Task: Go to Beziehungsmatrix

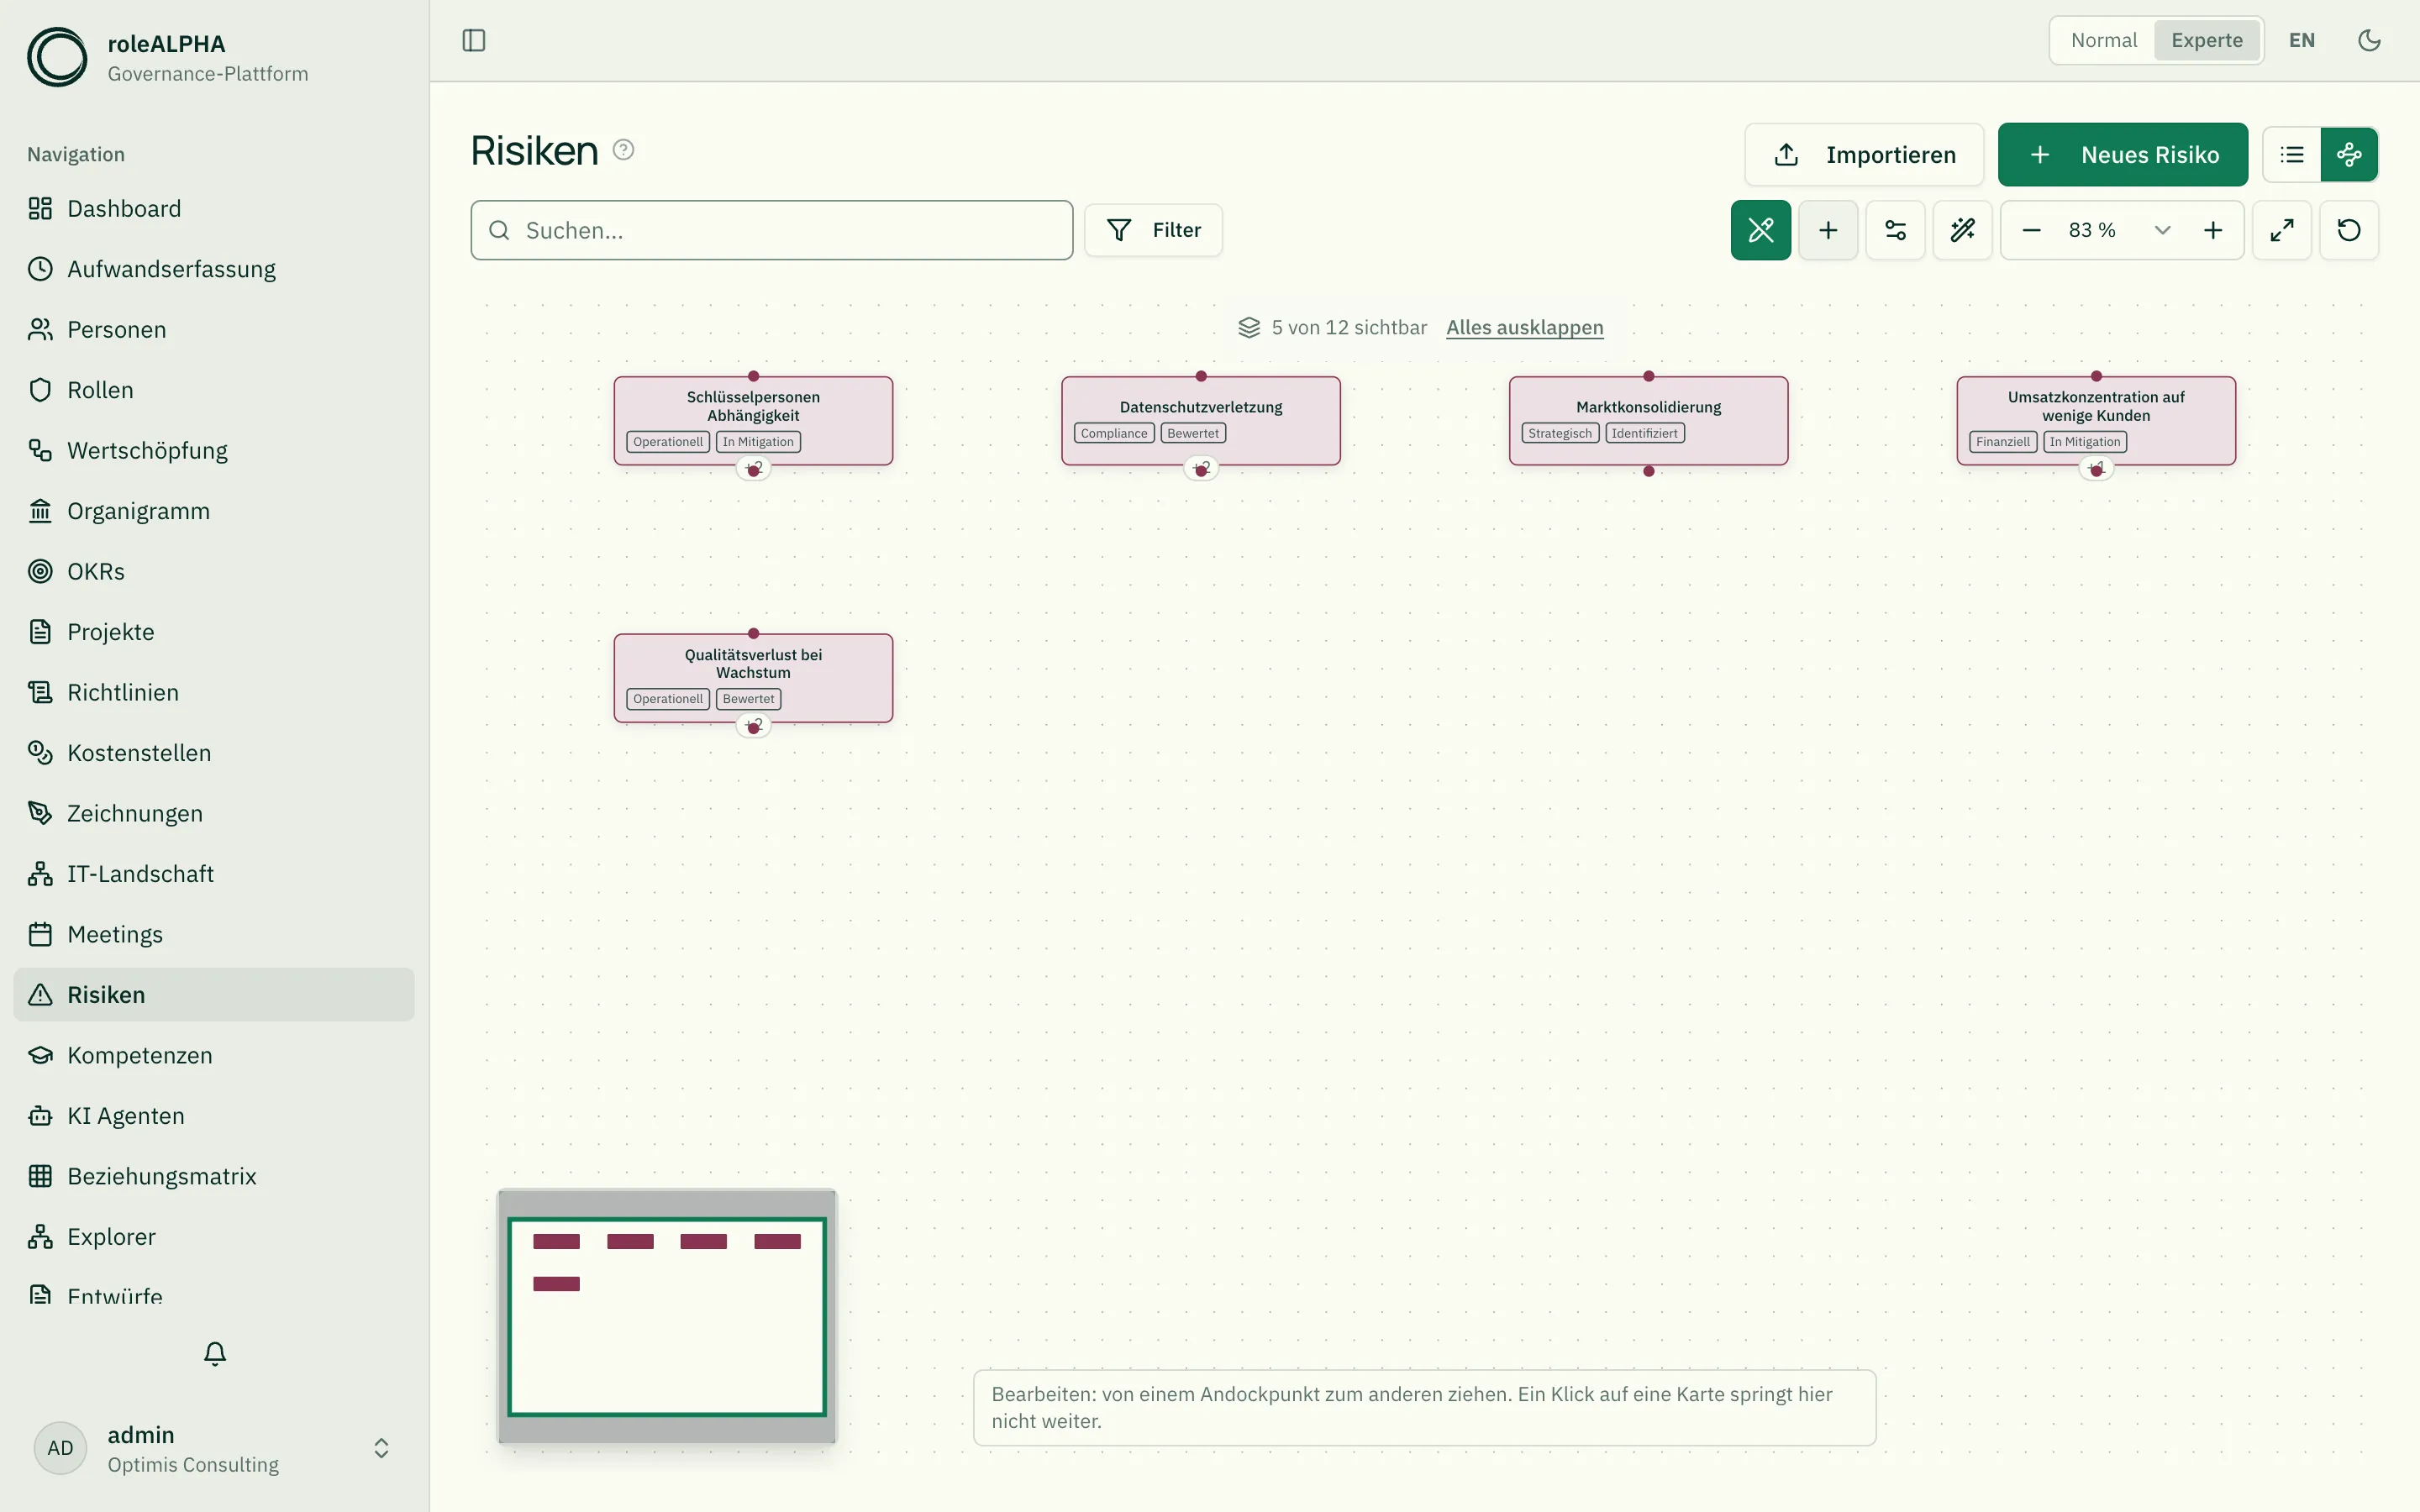Action: pos(214,1176)
